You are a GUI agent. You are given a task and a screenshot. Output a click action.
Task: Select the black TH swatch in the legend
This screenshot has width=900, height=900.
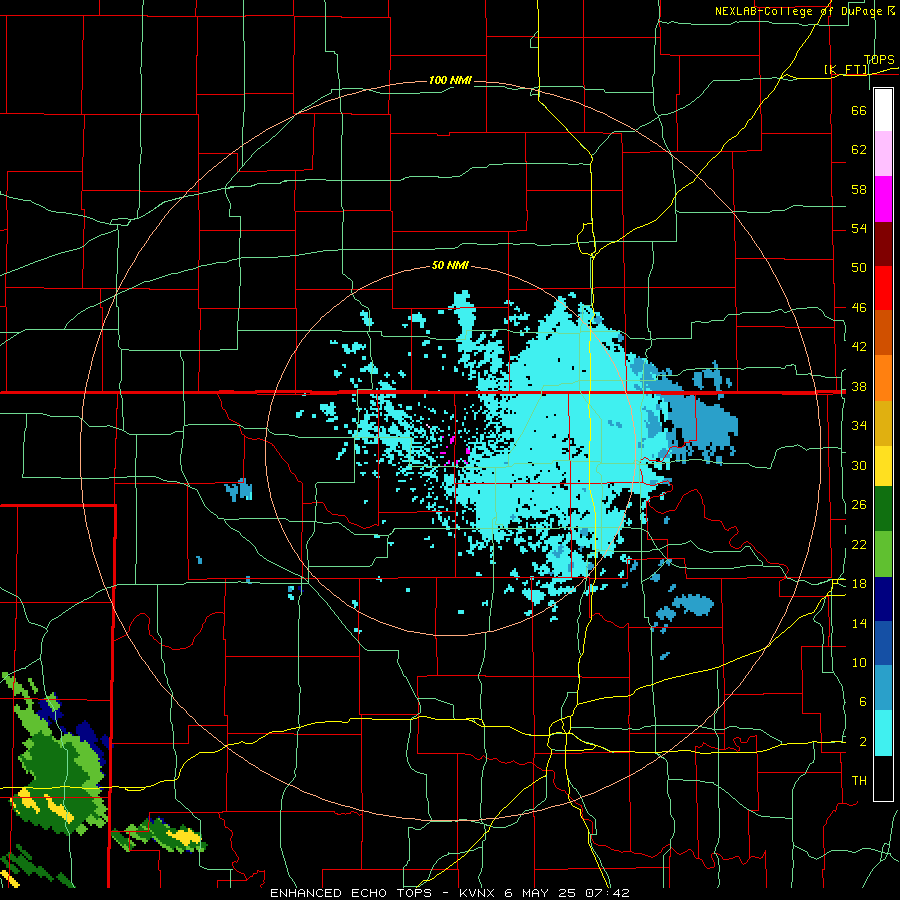point(883,778)
